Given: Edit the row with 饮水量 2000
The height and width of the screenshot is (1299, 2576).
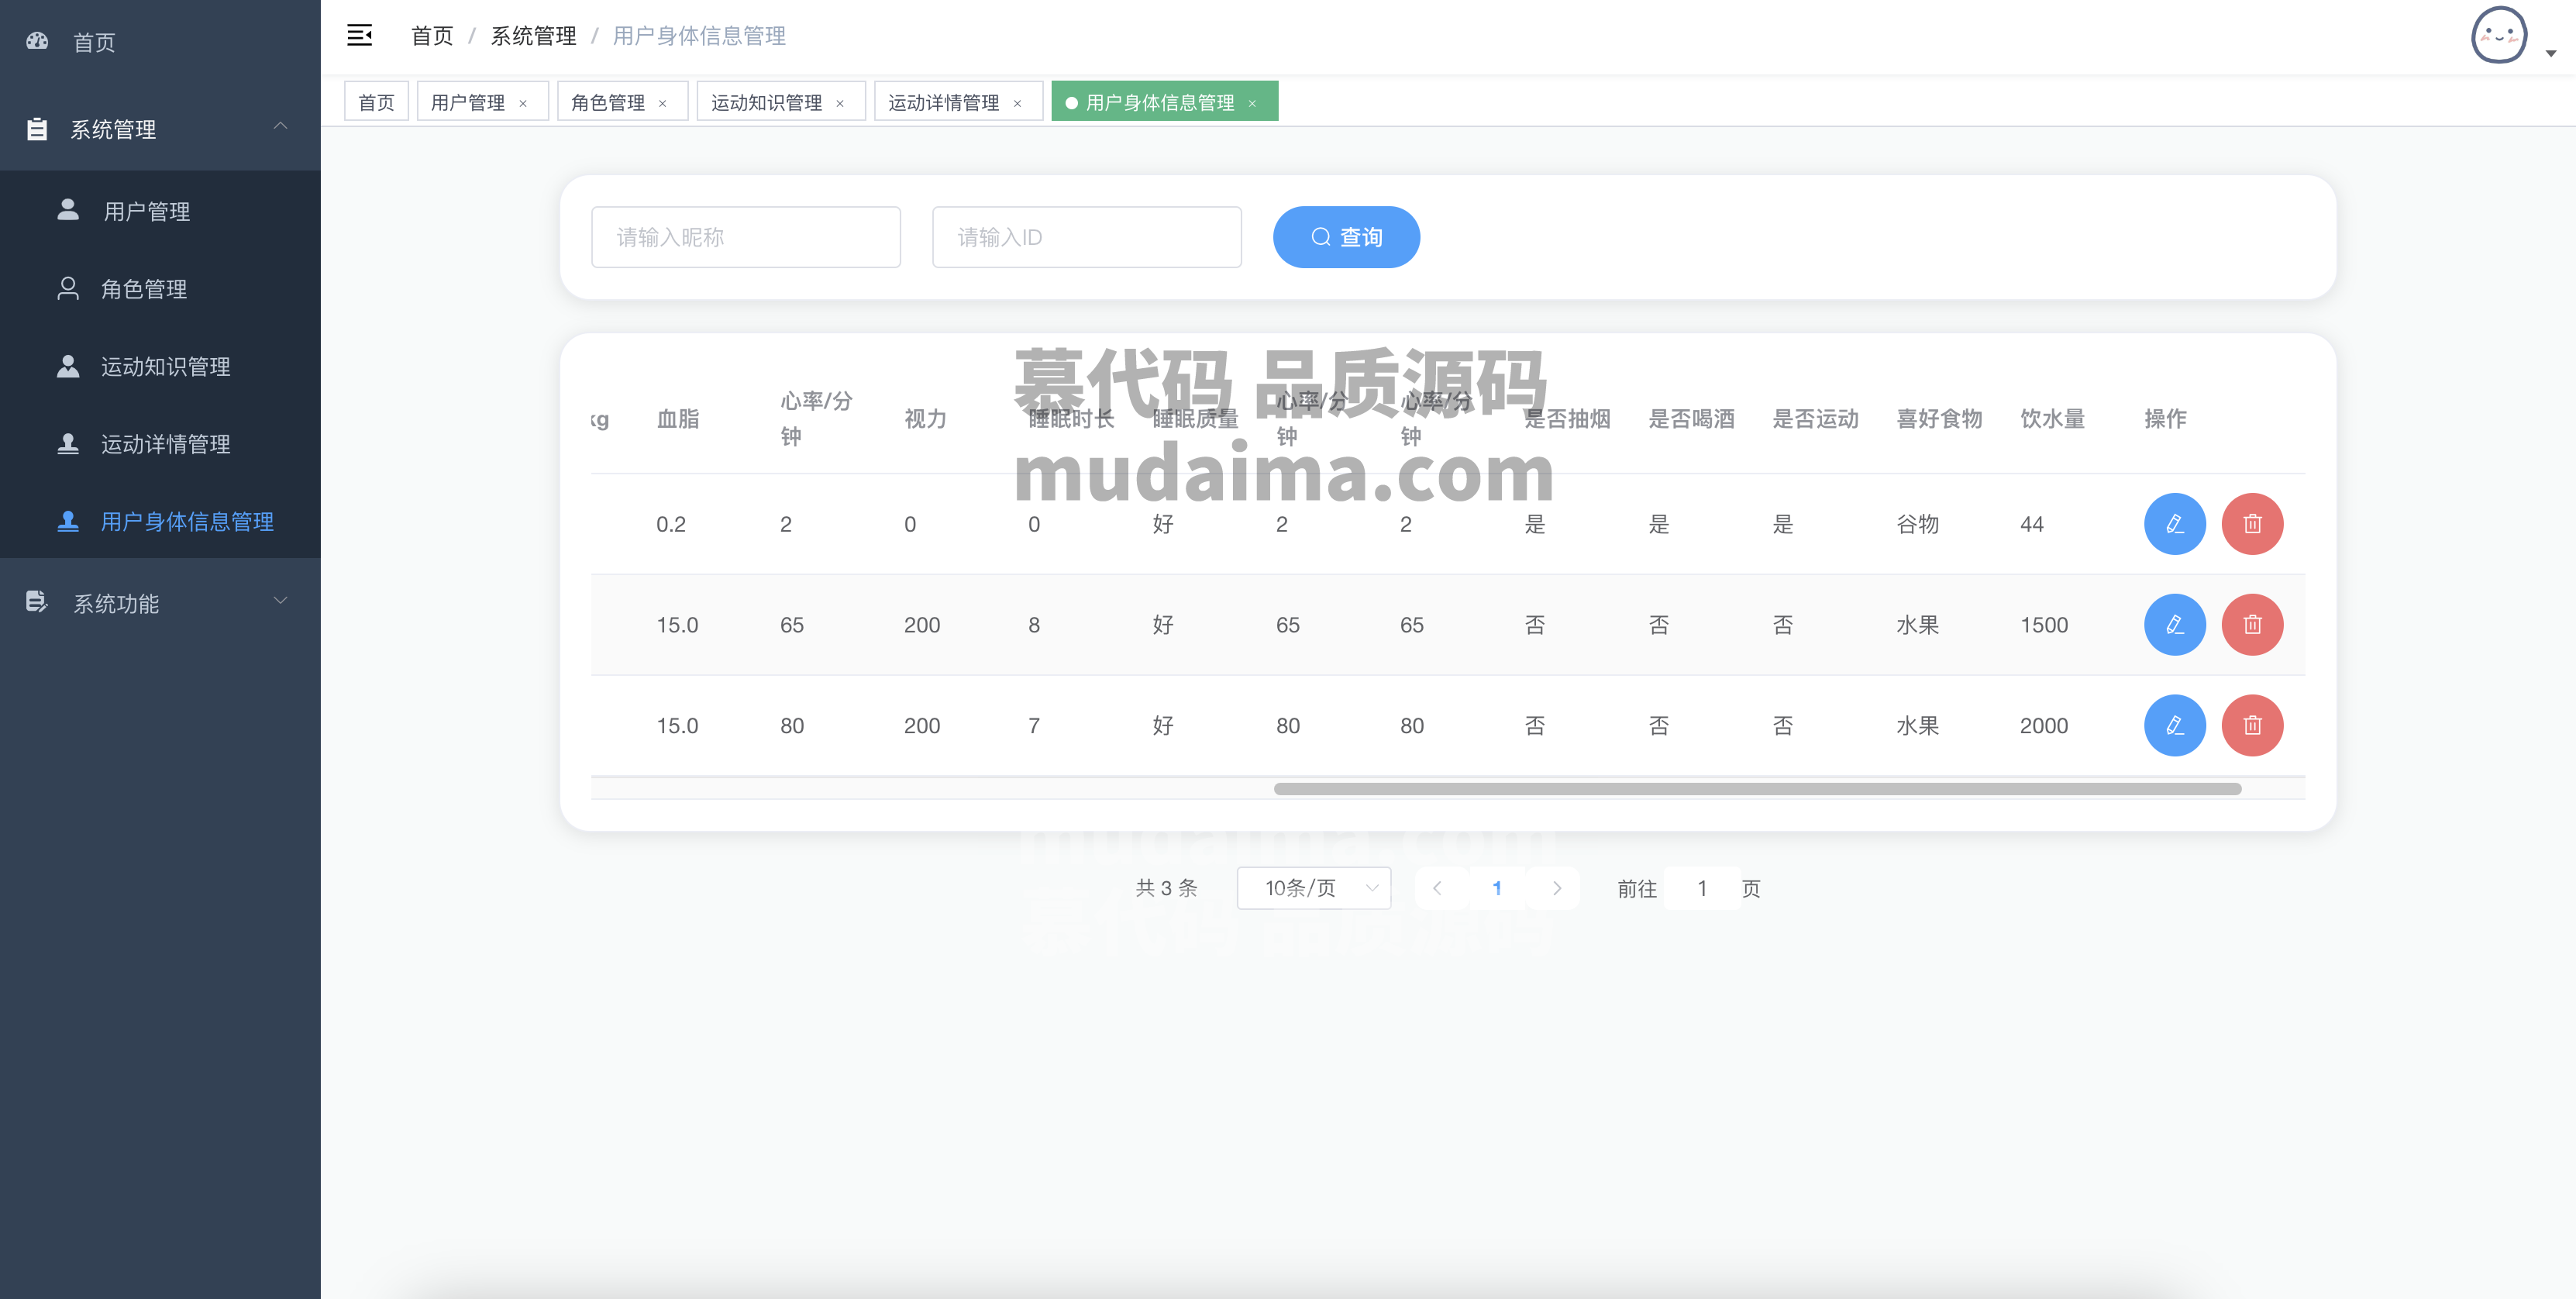Looking at the screenshot, I should pos(2175,726).
